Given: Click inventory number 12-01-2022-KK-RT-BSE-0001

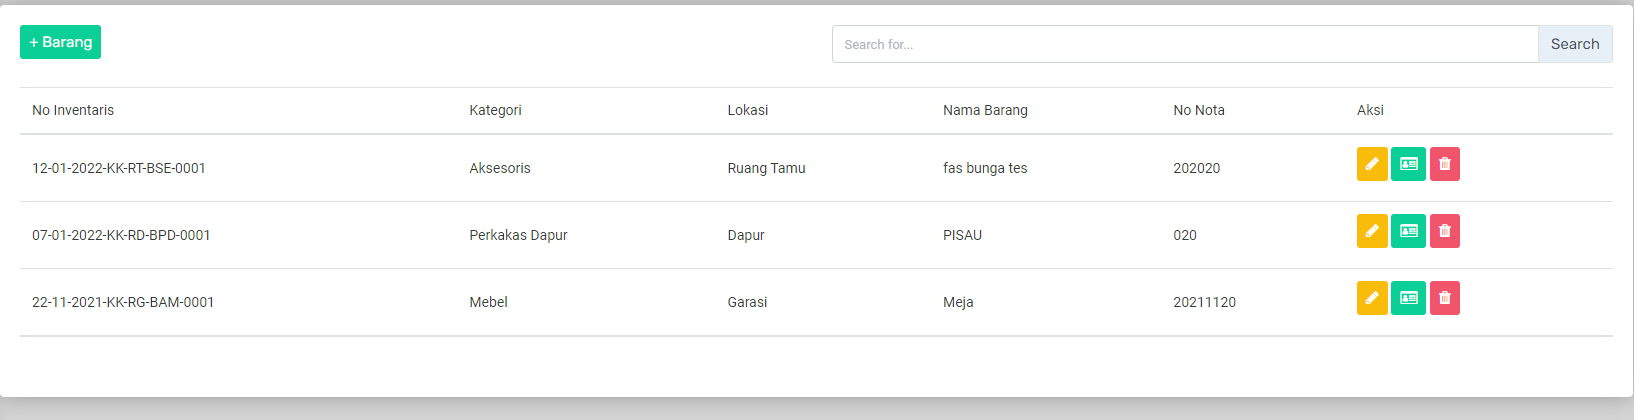Looking at the screenshot, I should click(119, 168).
